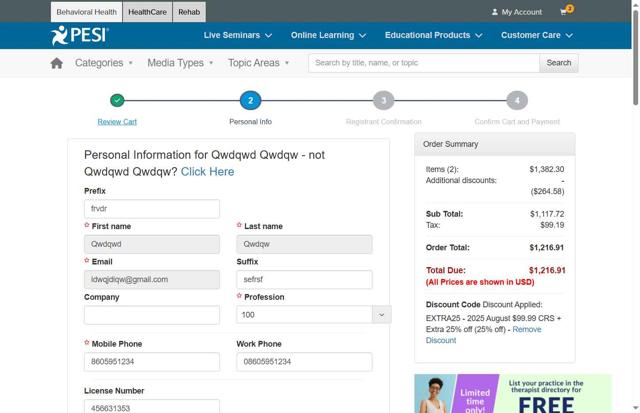The width and height of the screenshot is (640, 413).
Task: Click the home icon in navigation bar
Action: click(x=57, y=63)
